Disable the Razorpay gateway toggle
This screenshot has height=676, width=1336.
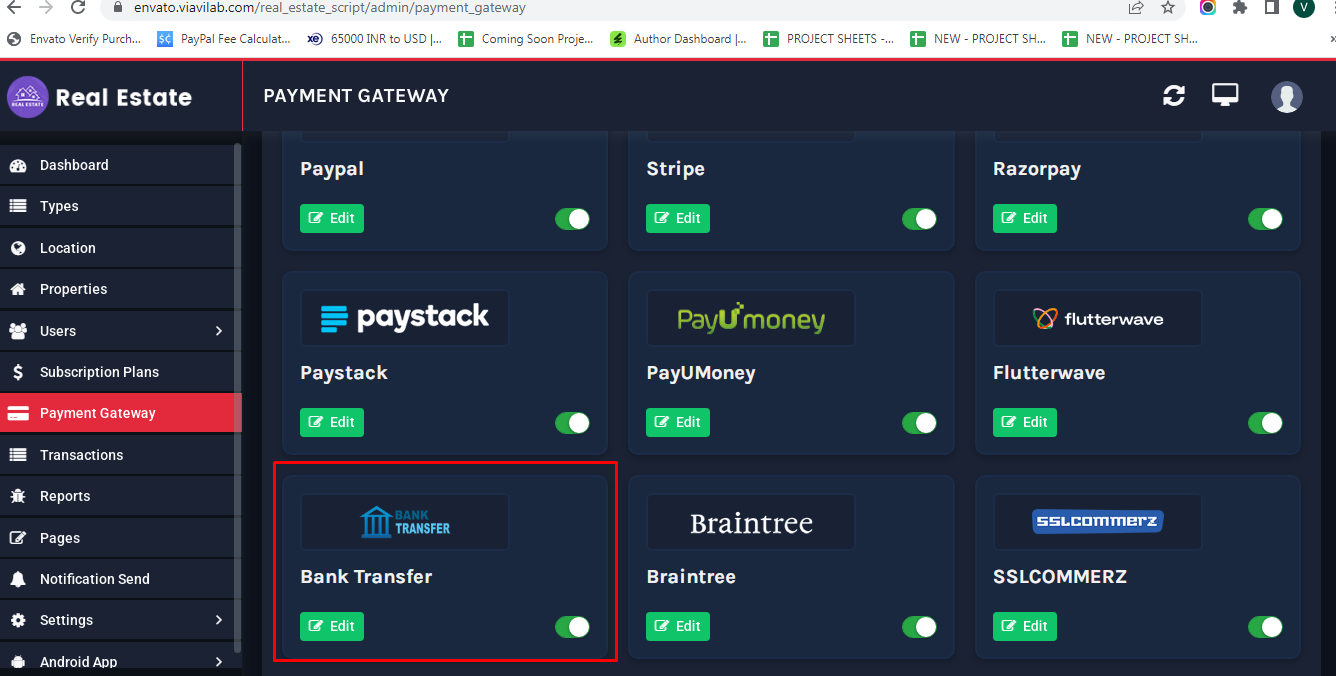(1266, 219)
